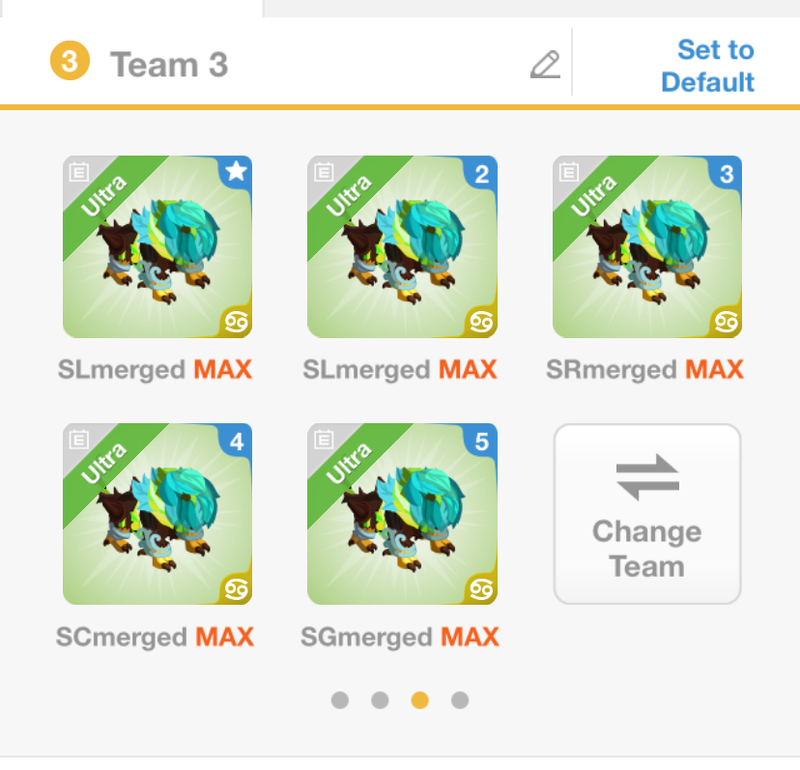This screenshot has height=770, width=800.
Task: Open the SGmerged MAX pet thumbnail
Action: (x=402, y=514)
